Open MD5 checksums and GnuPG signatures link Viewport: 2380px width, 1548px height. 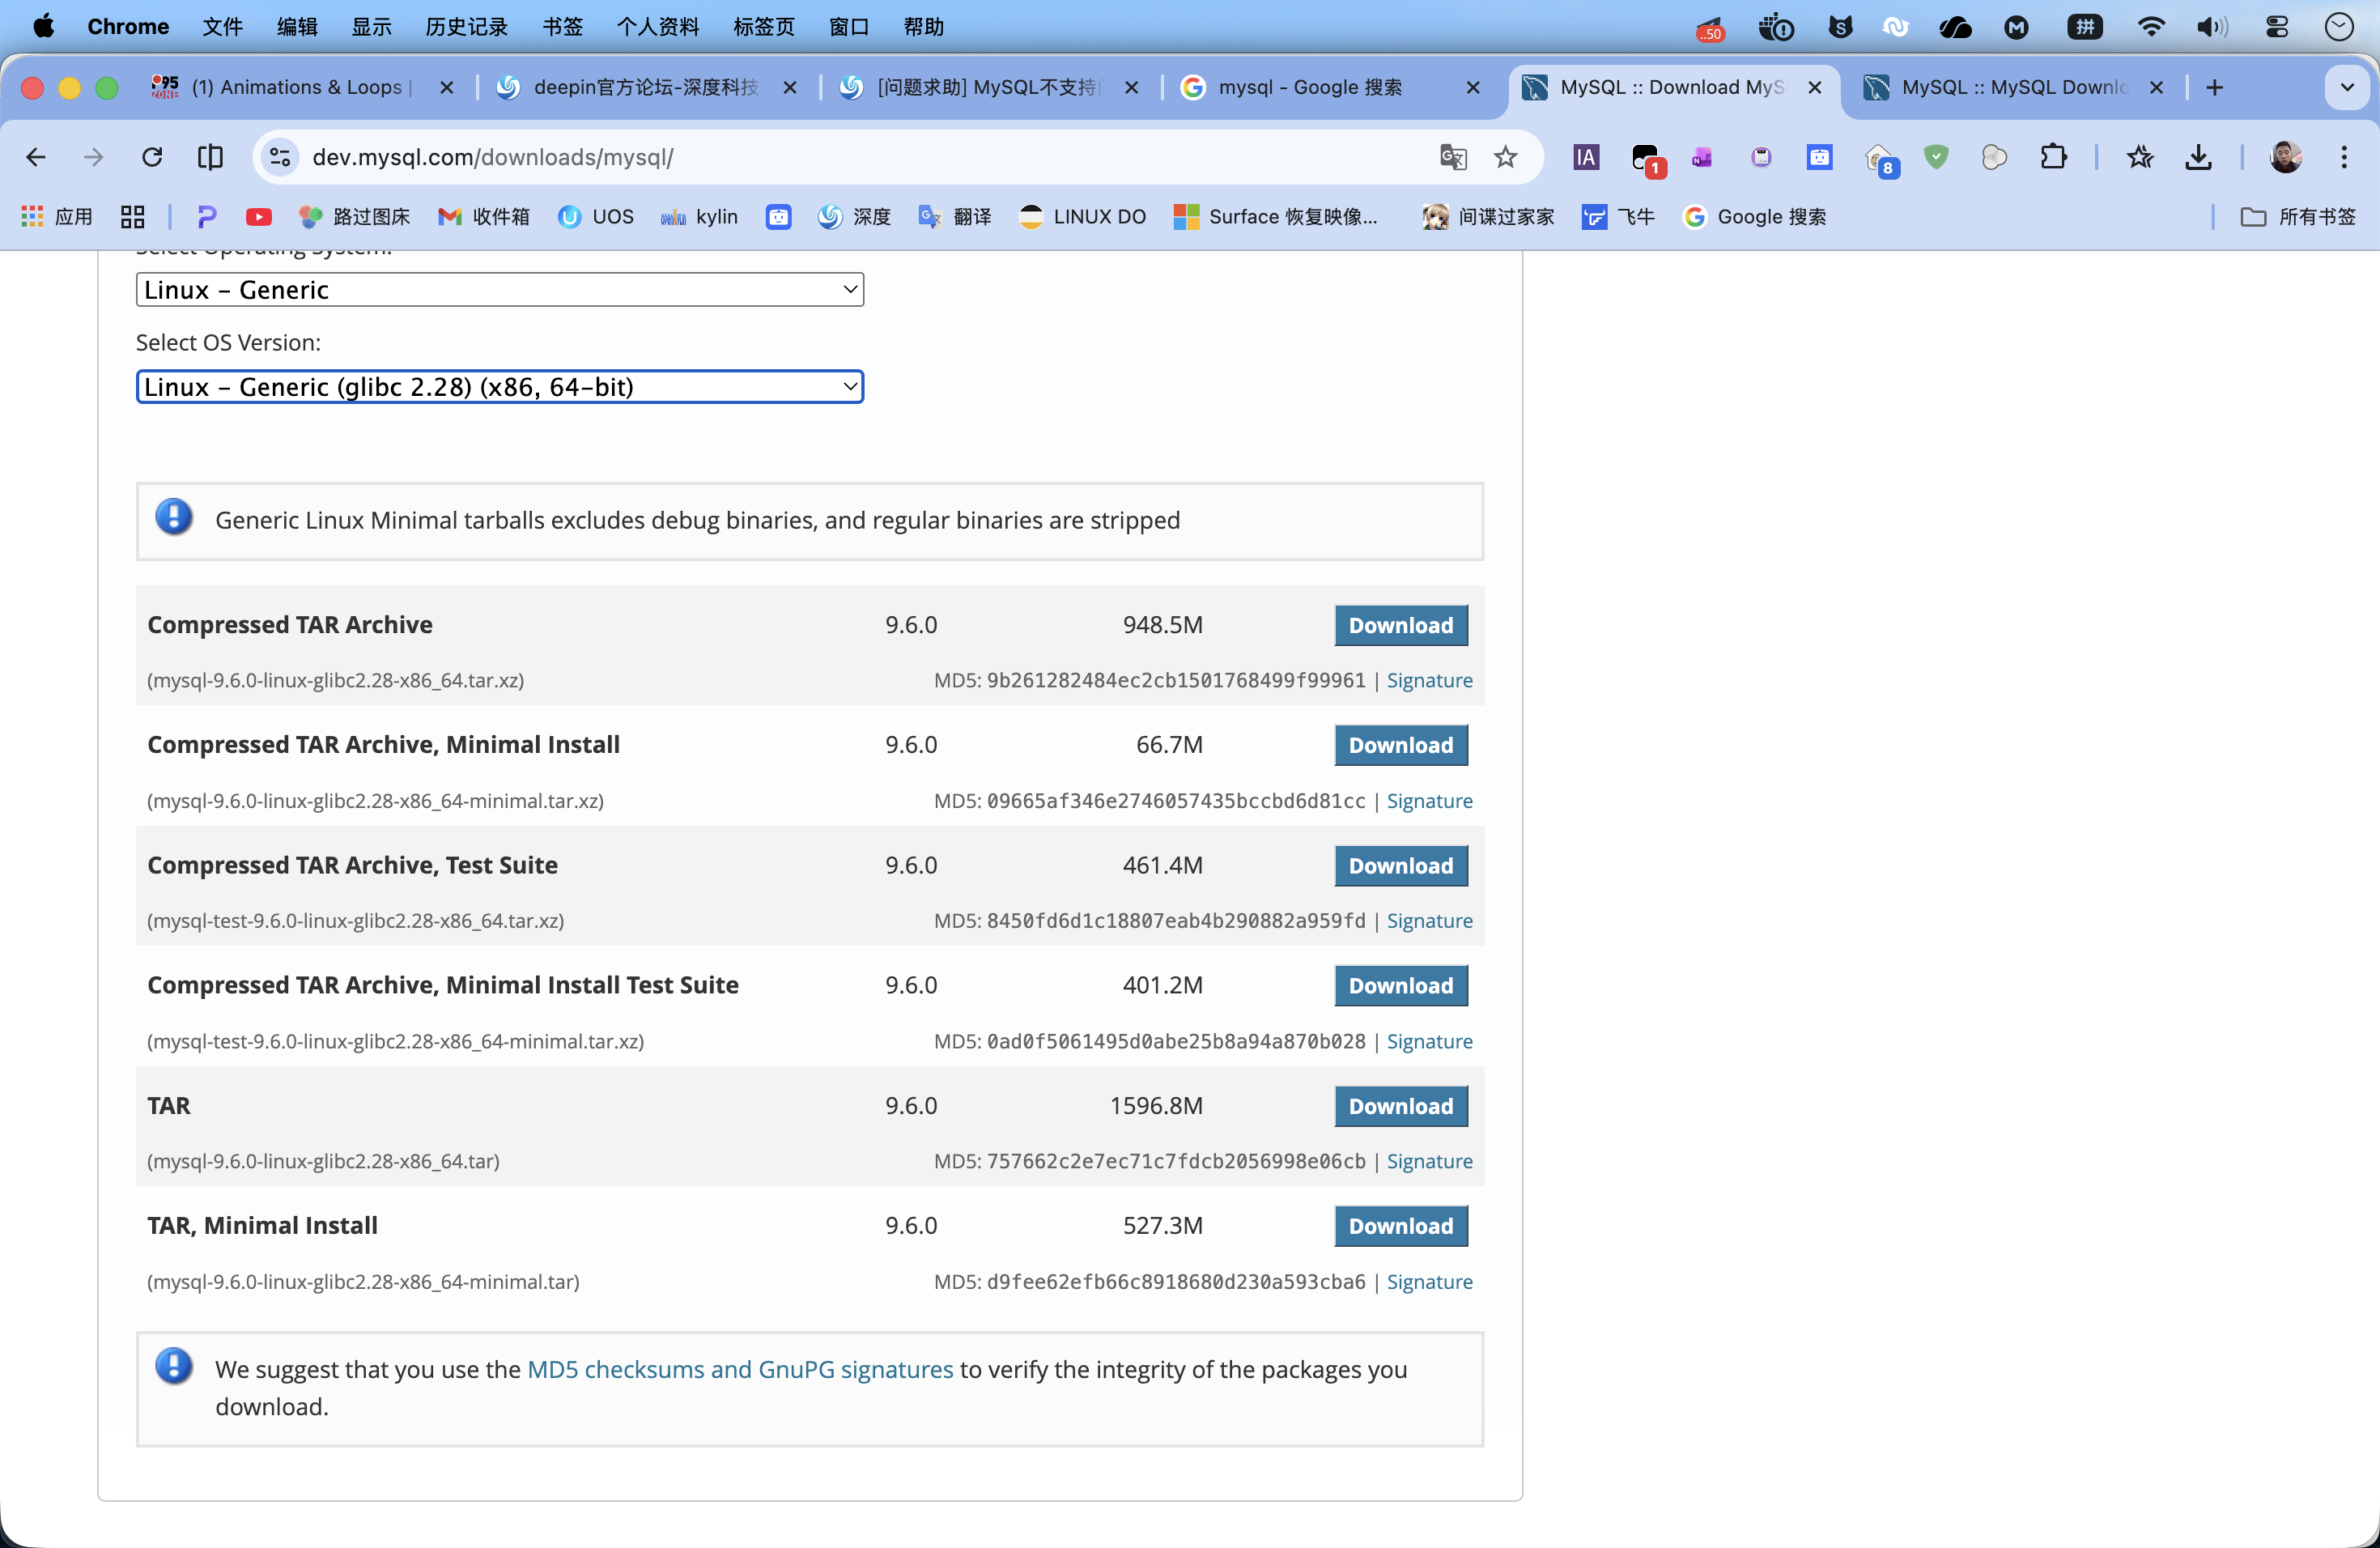click(740, 1369)
